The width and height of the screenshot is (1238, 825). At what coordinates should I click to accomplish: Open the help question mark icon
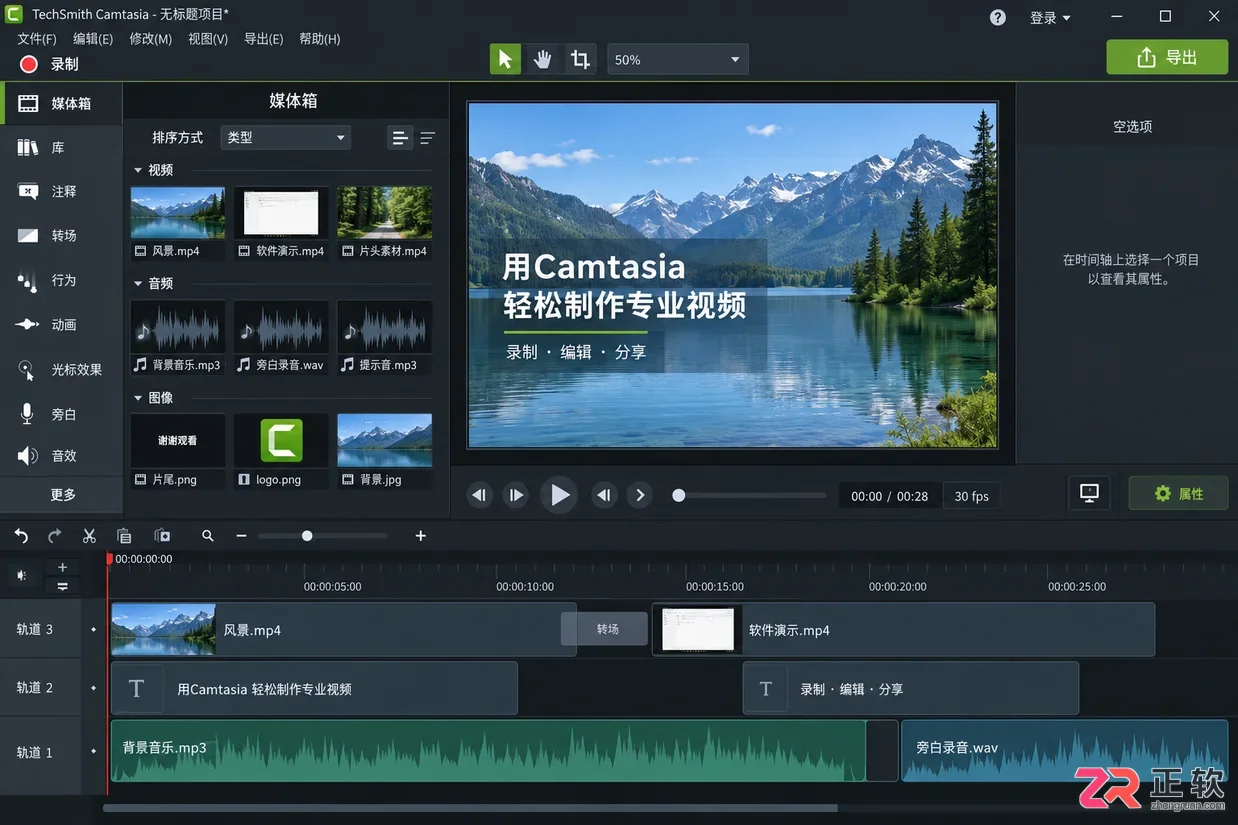pos(998,17)
